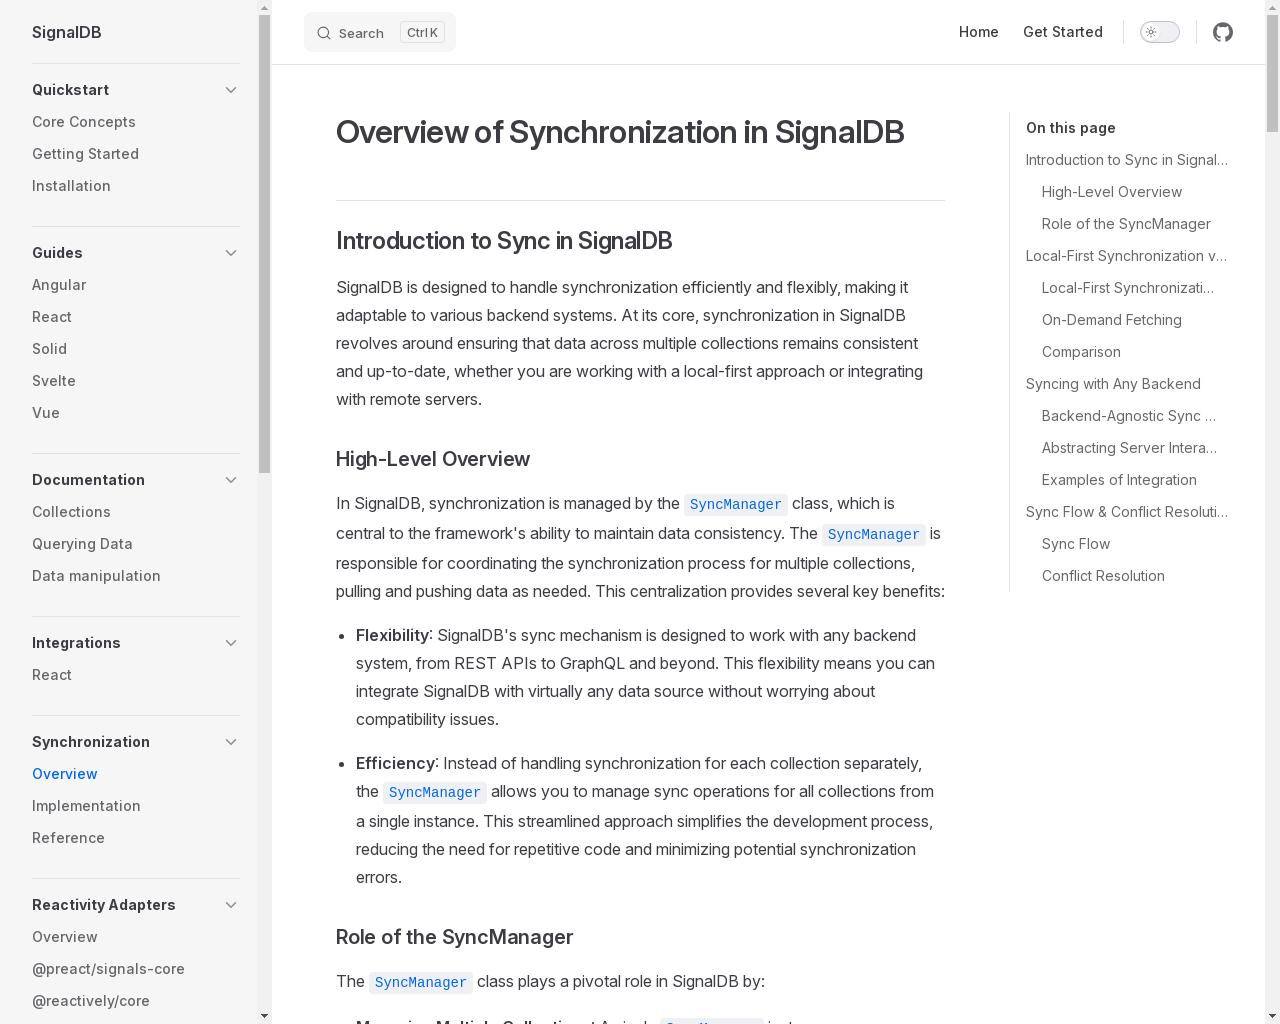Open Data manipulation documentation
Viewport: 1280px width, 1024px height.
tap(96, 576)
